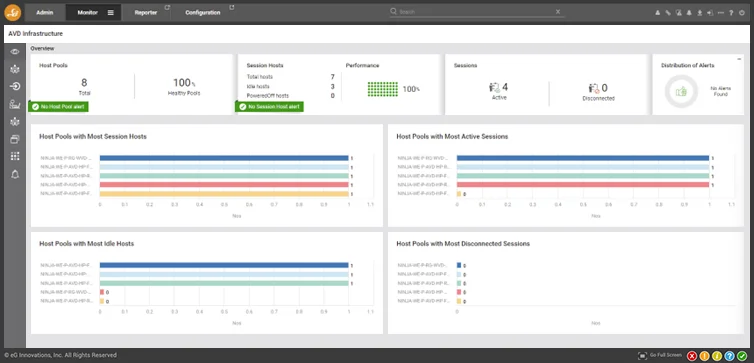Click the dark blue bar in Most Session Hosts chart
Screen dimensions: 754x363
[x=224, y=158]
